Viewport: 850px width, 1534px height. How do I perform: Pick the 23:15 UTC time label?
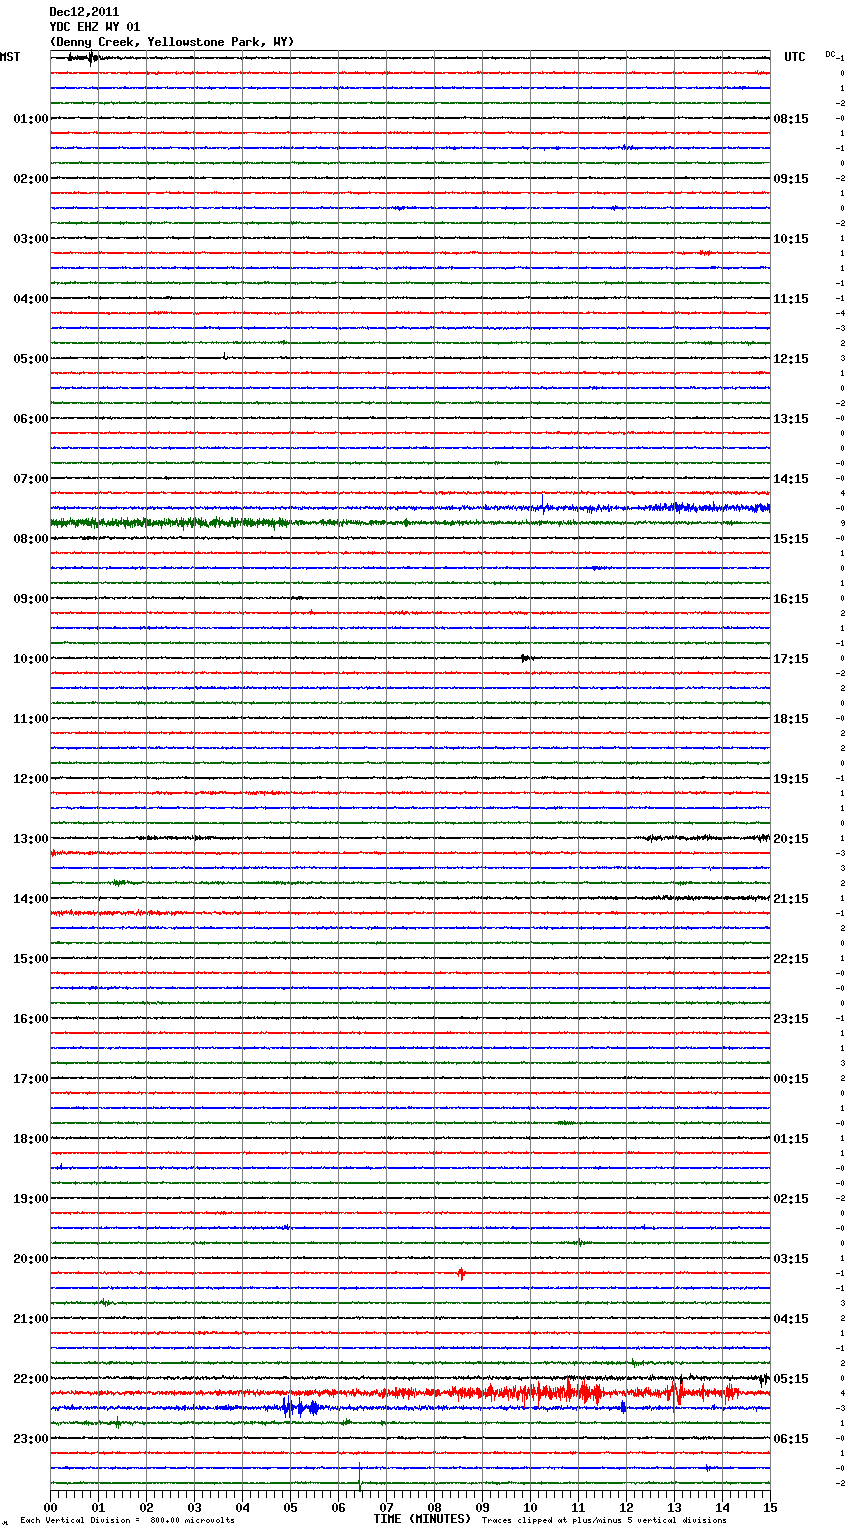791,1019
